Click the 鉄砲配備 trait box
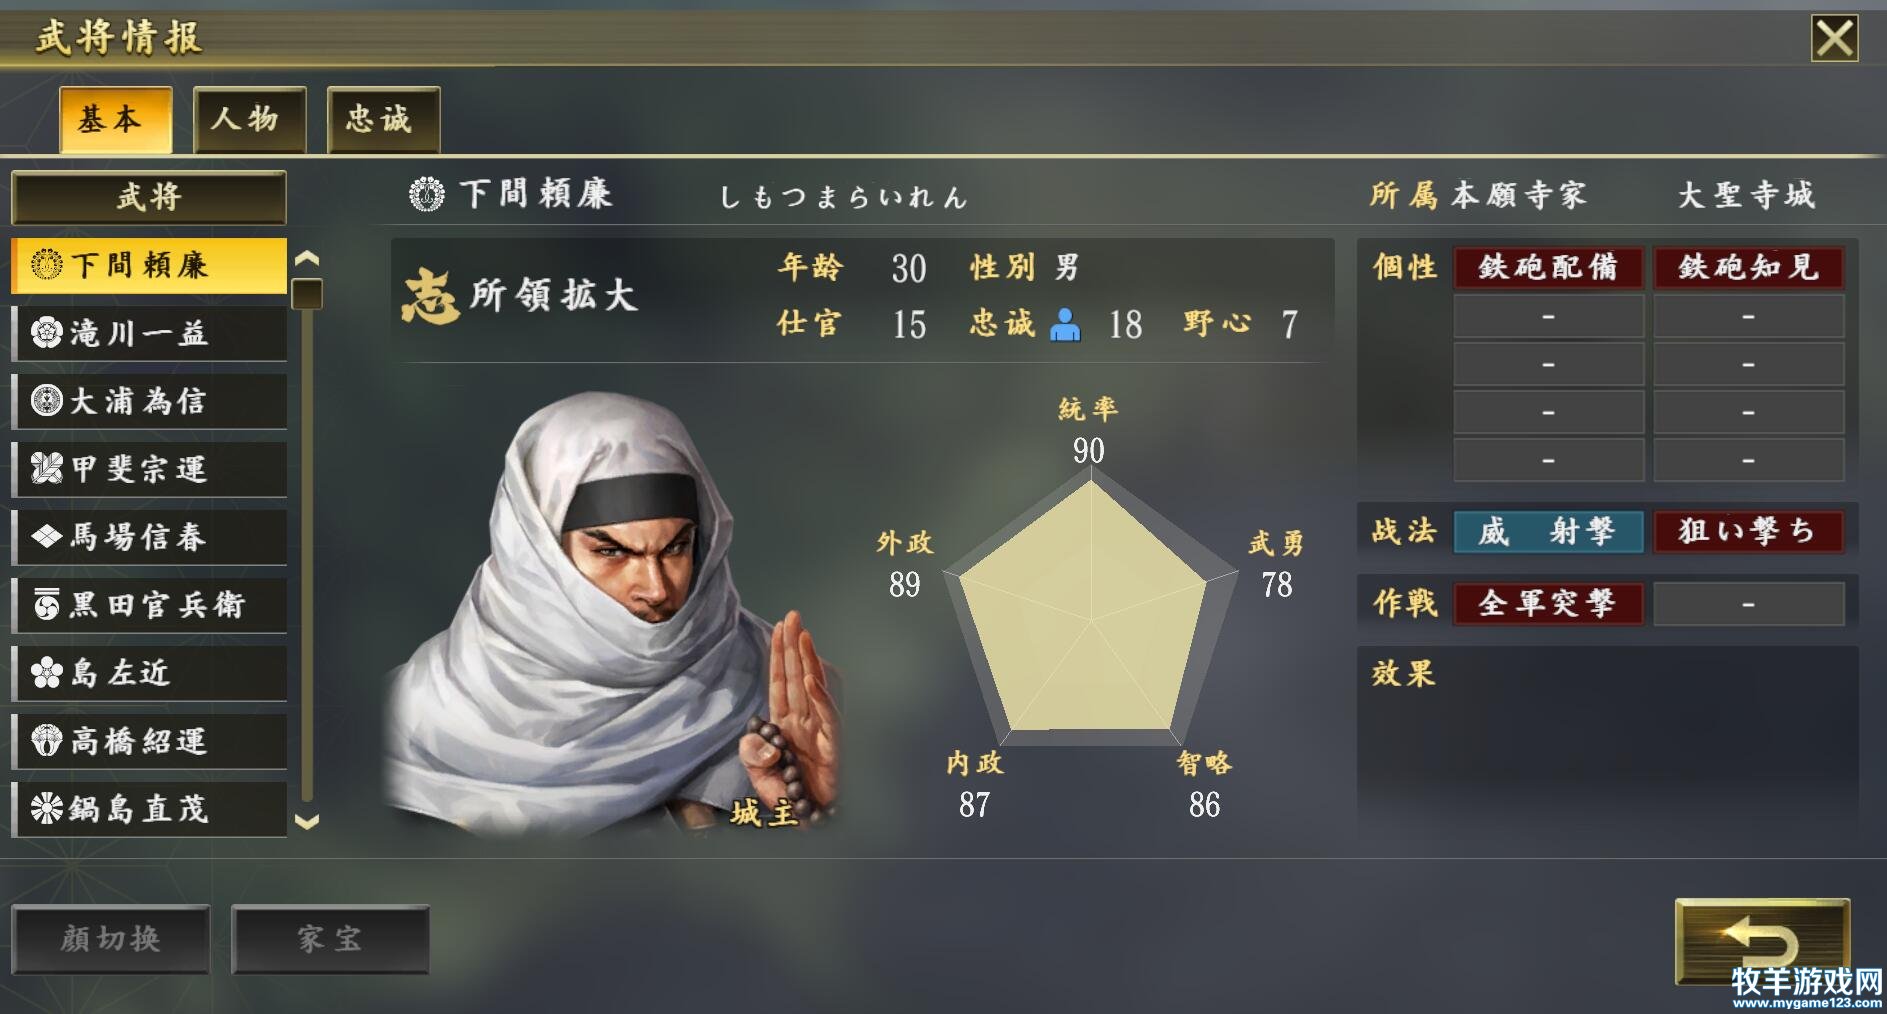The width and height of the screenshot is (1887, 1014). pyautogui.click(x=1548, y=267)
